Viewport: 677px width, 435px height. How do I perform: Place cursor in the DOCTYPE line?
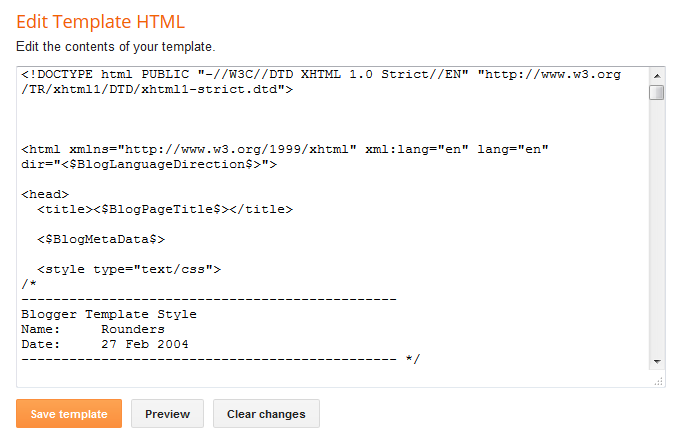coord(321,74)
